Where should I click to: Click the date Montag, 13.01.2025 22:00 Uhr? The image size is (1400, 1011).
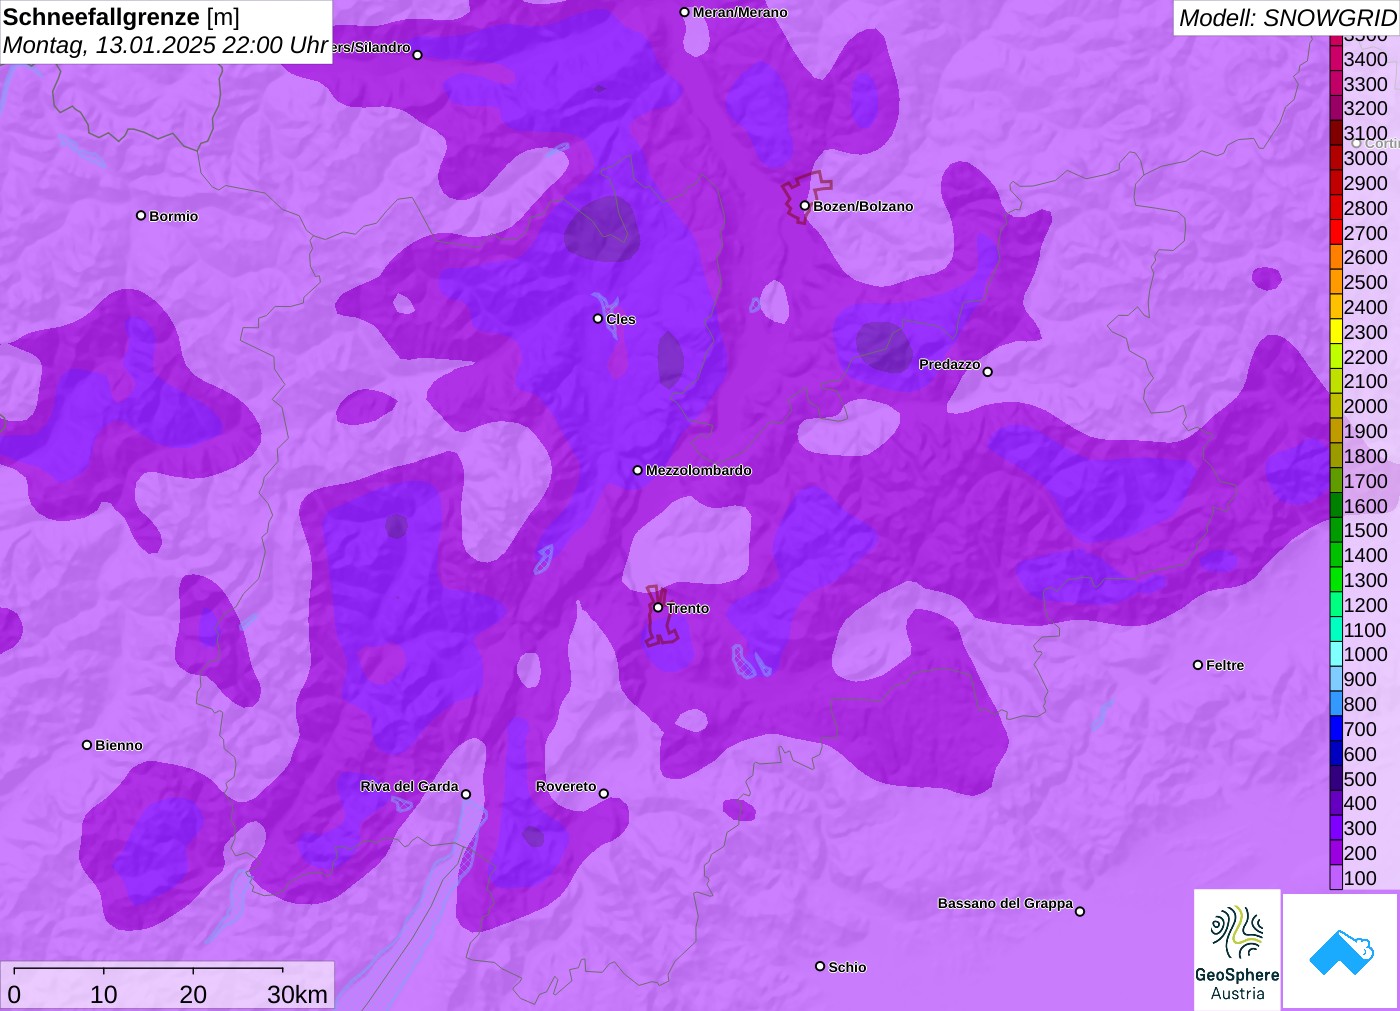tap(166, 45)
